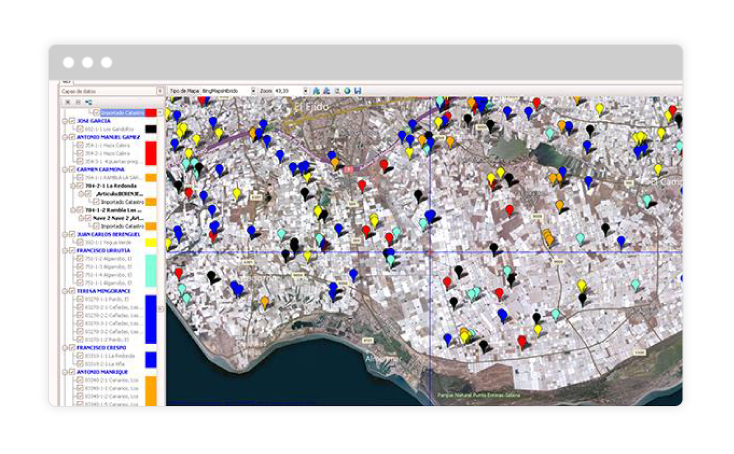The image size is (734, 454).
Task: Collapse the CARMEN CARMONA tree node
Action: point(66,169)
